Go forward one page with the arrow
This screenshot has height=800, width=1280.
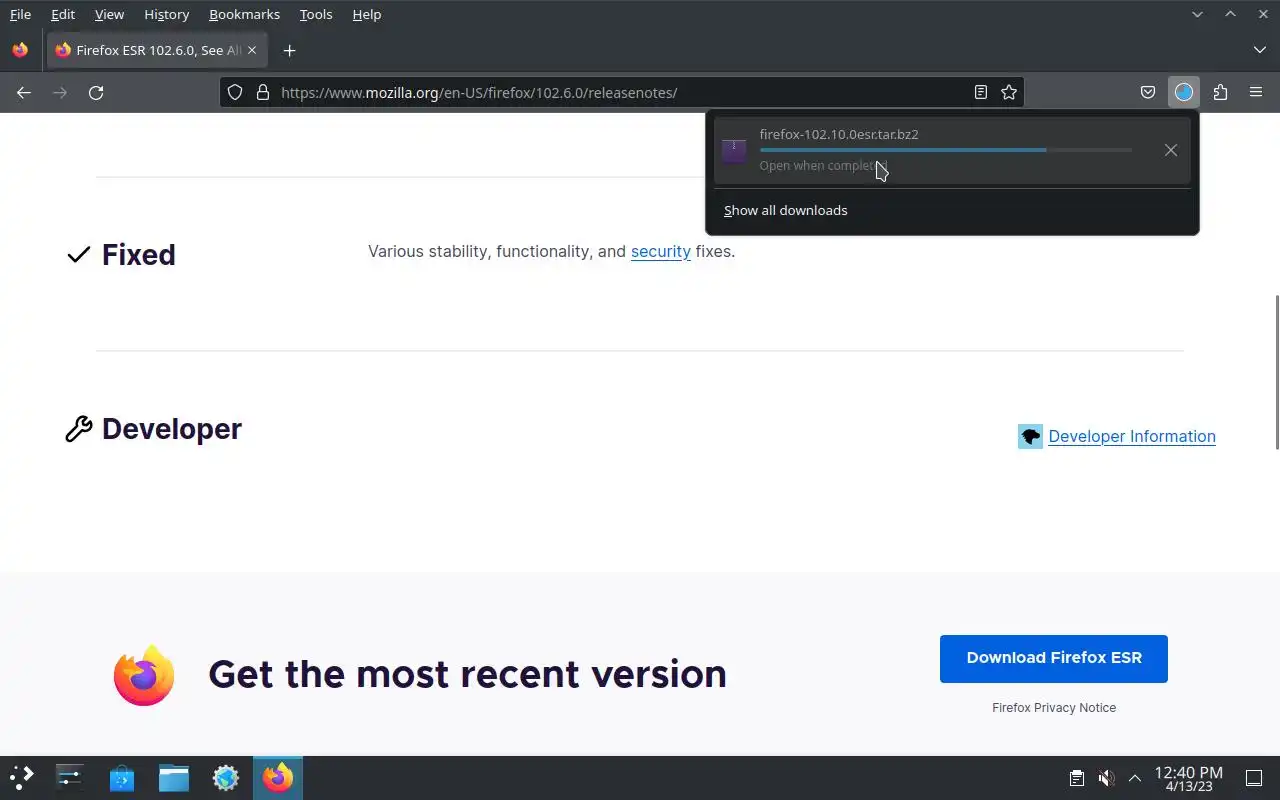[x=60, y=92]
